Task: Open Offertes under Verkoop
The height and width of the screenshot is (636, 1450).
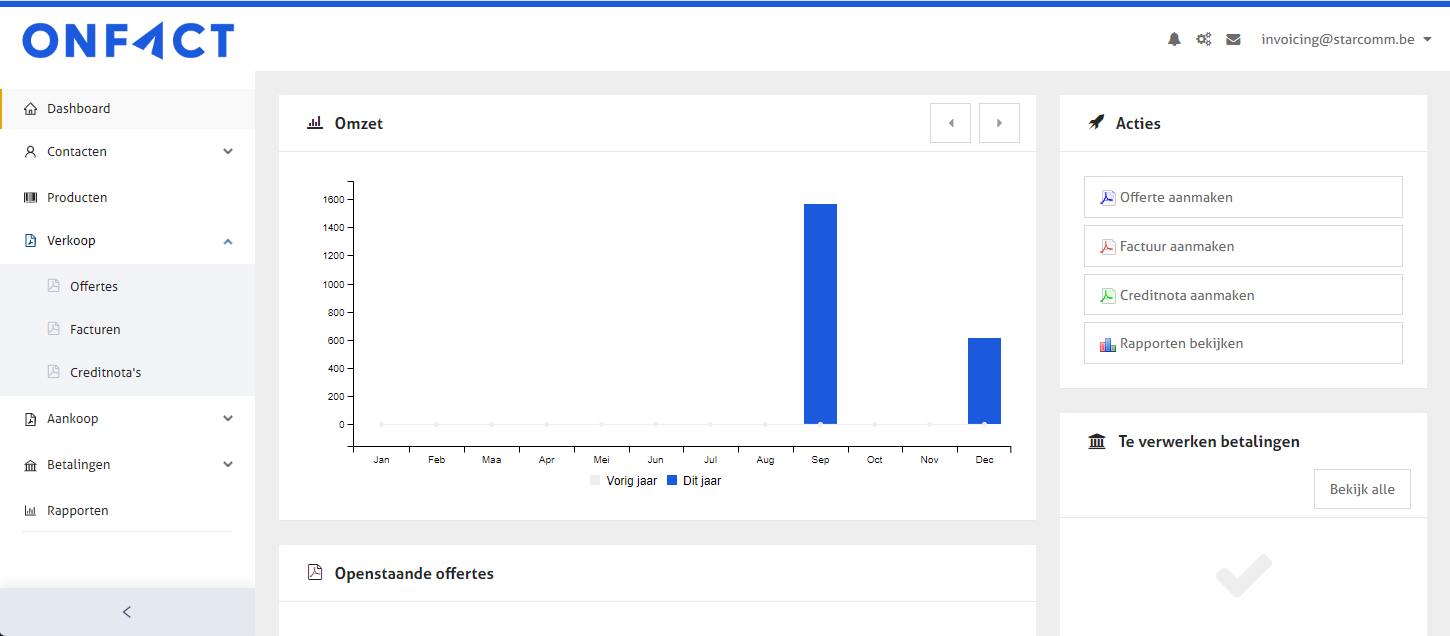Action: point(94,287)
